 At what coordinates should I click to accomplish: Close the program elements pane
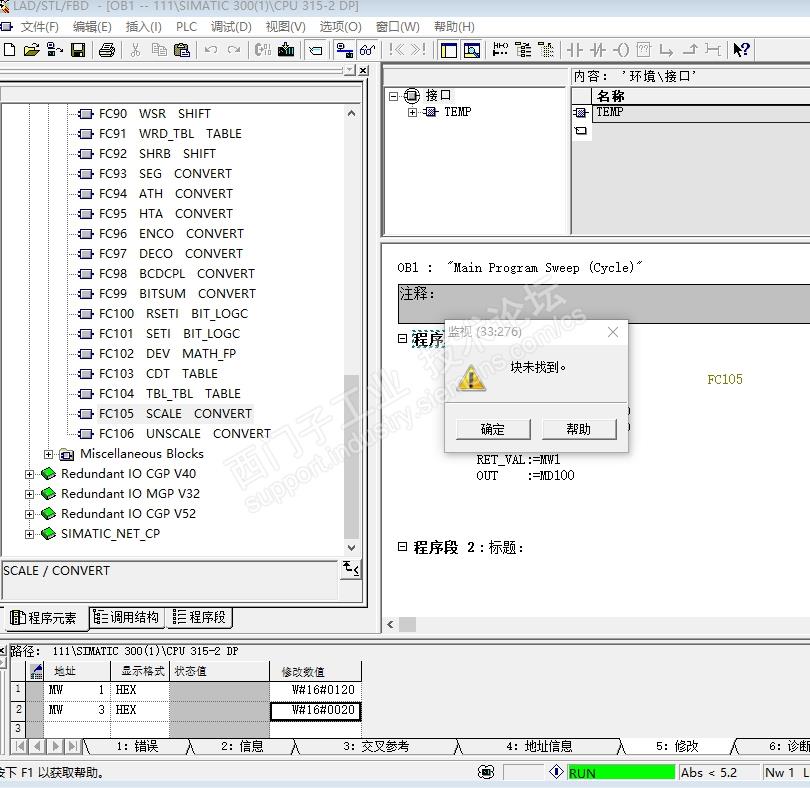(364, 71)
